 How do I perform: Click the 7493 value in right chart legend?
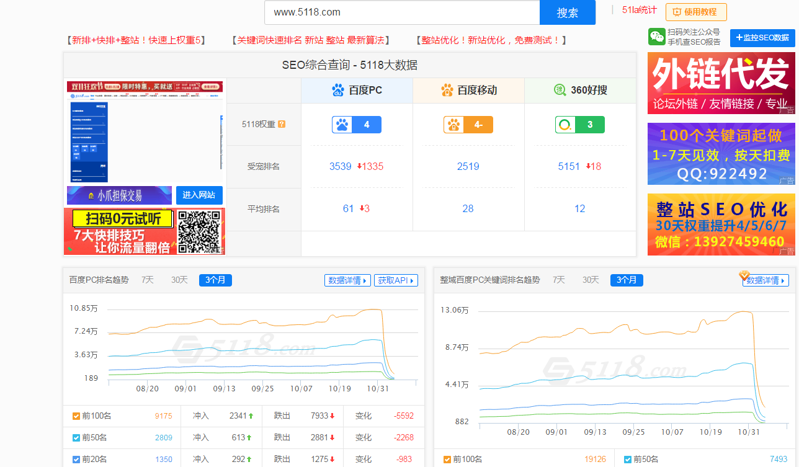[778, 459]
